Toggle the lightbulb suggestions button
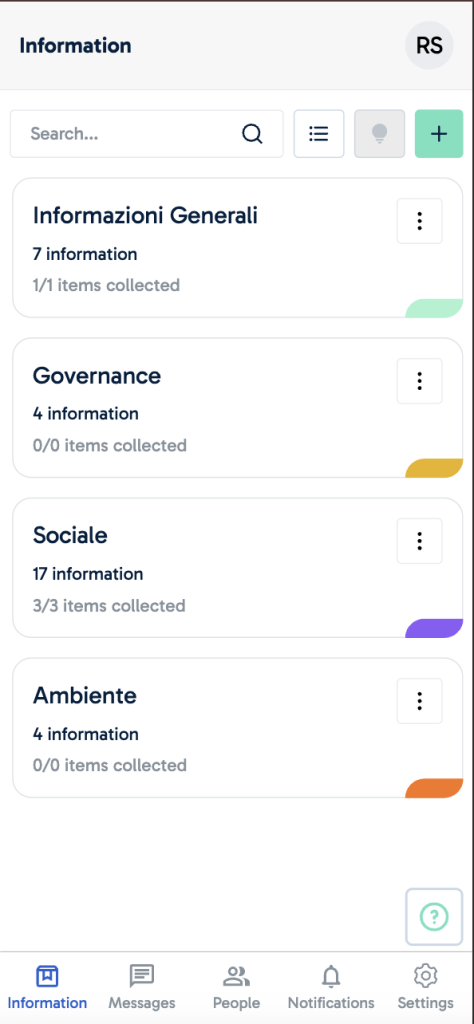 [x=379, y=134]
